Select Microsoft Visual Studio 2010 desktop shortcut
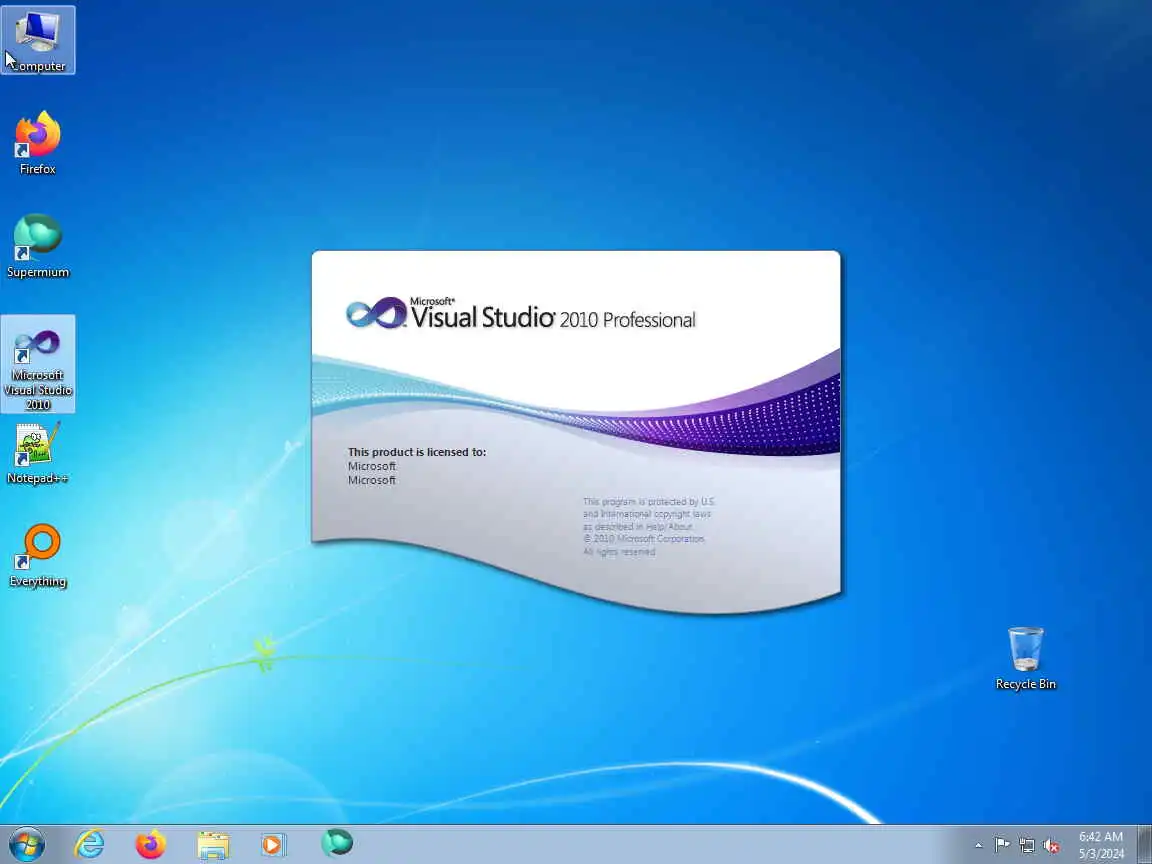Screen dimensions: 1152x864 pyautogui.click(x=37, y=364)
